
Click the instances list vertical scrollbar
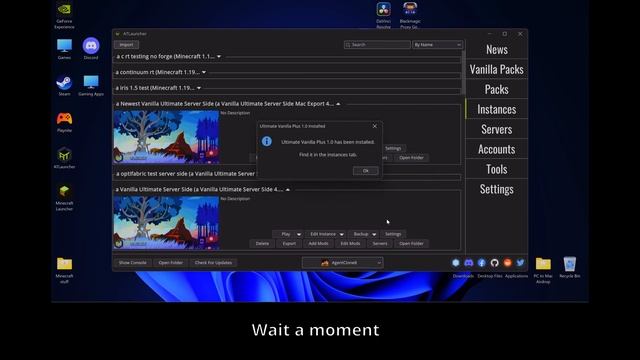tap(463, 72)
